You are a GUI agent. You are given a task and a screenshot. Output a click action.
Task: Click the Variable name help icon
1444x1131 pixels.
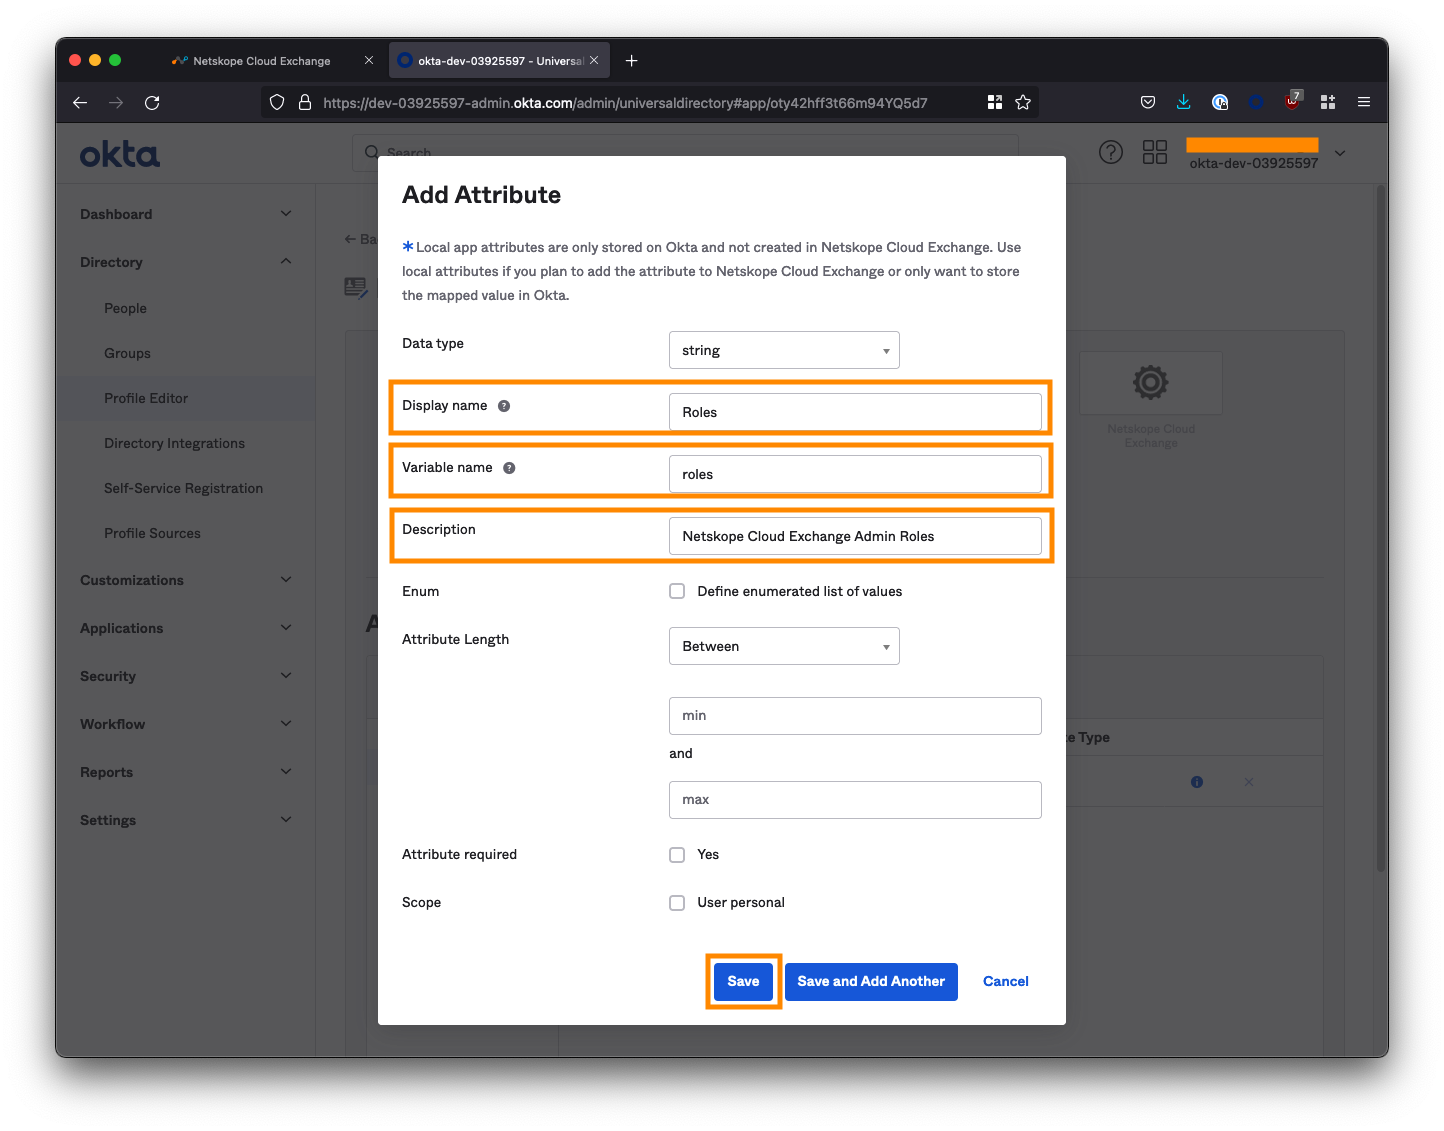[x=509, y=468]
